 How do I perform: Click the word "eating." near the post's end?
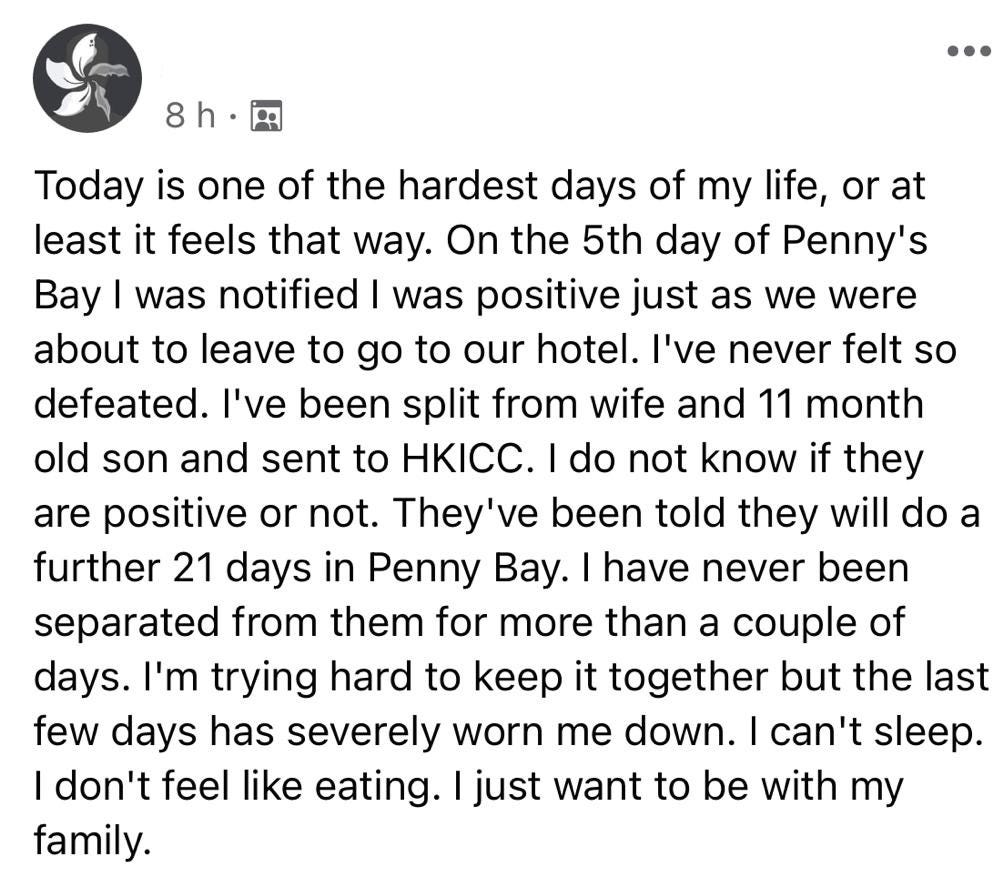pos(377,785)
